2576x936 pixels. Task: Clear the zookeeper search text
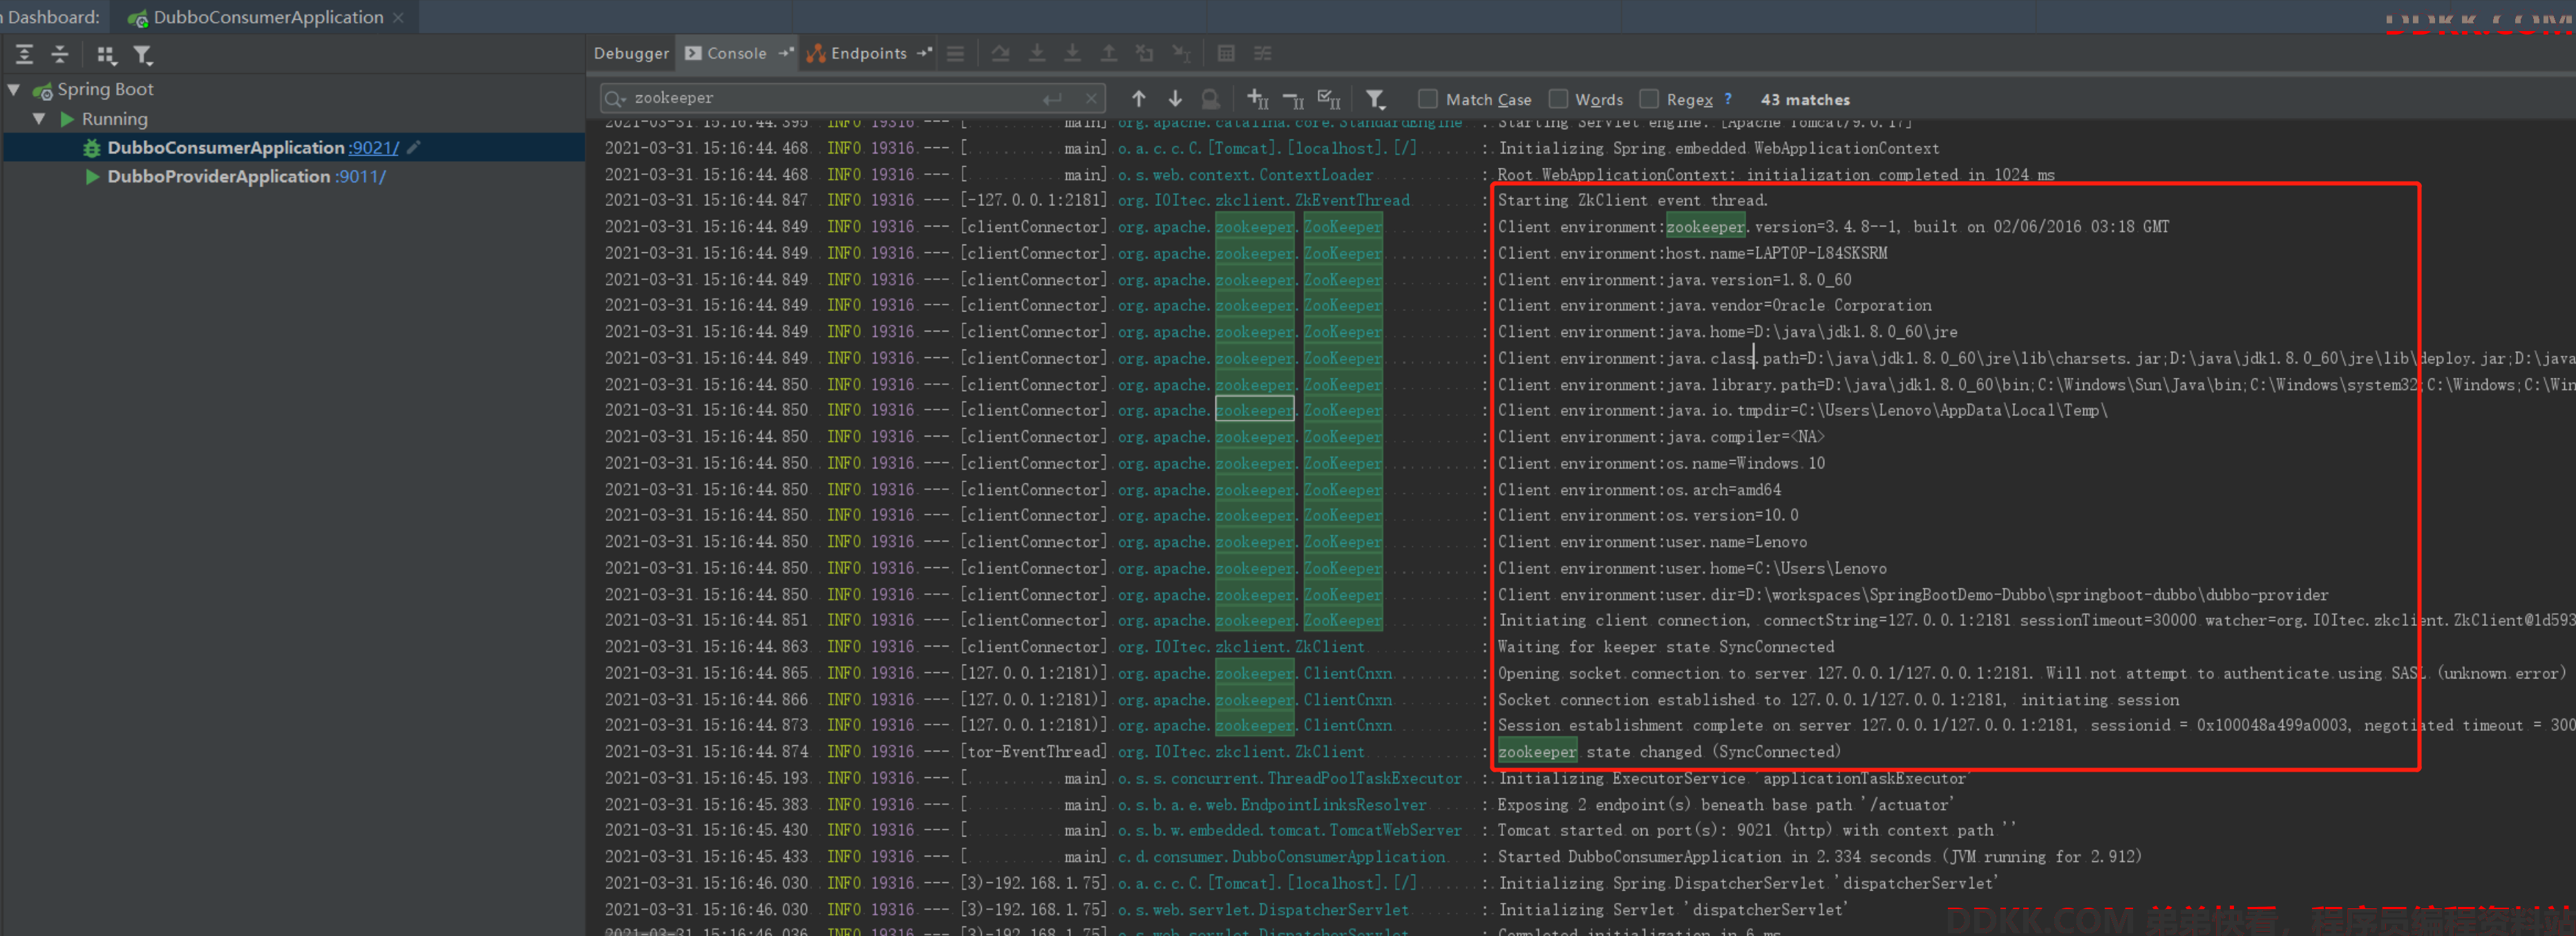click(x=1091, y=98)
